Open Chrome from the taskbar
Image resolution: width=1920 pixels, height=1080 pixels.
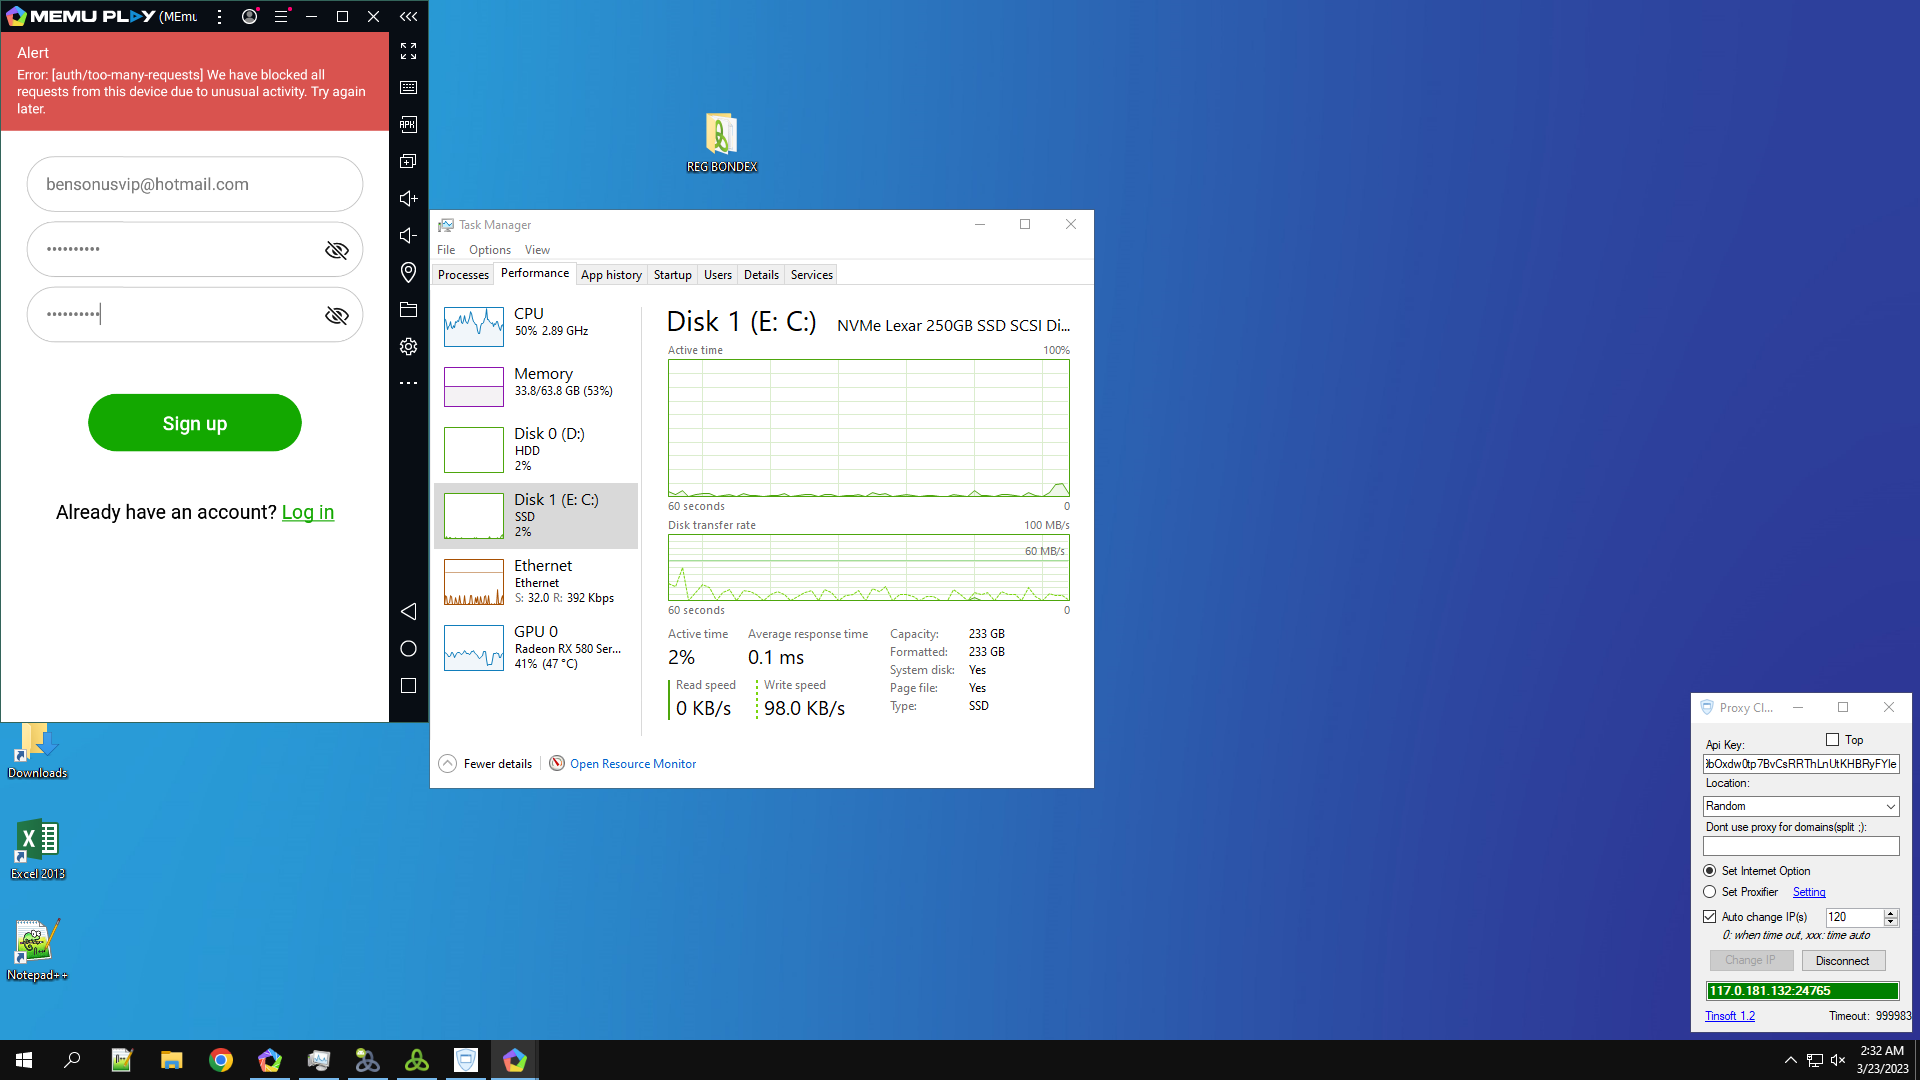(x=221, y=1060)
